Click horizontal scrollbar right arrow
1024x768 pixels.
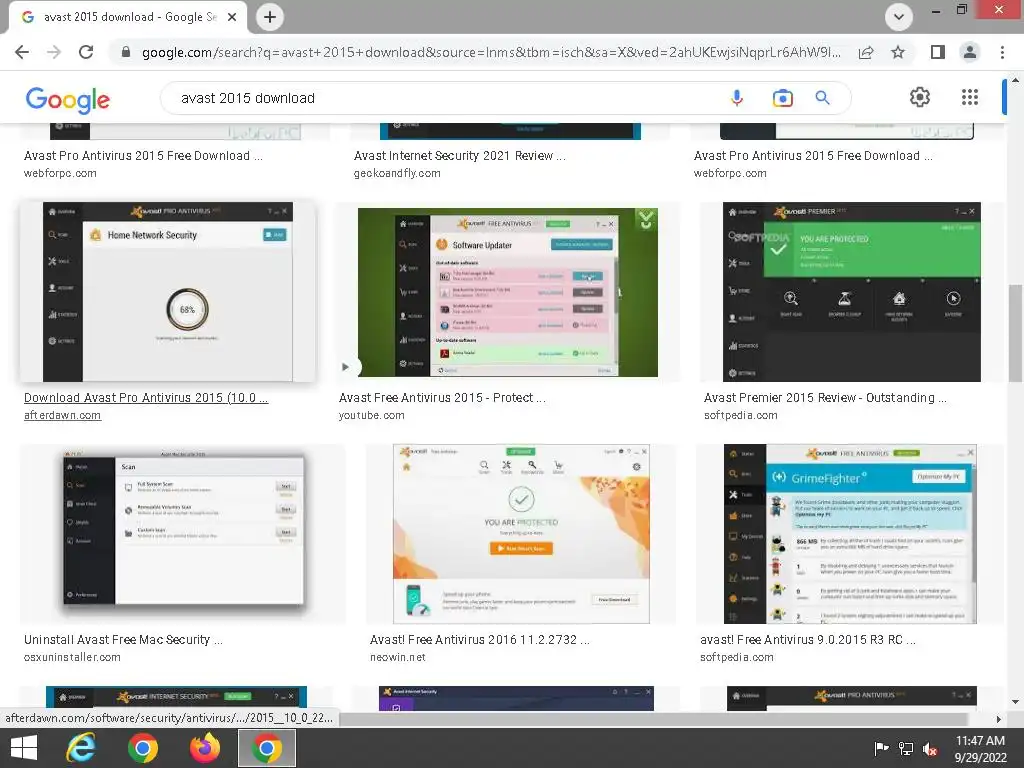point(998,719)
